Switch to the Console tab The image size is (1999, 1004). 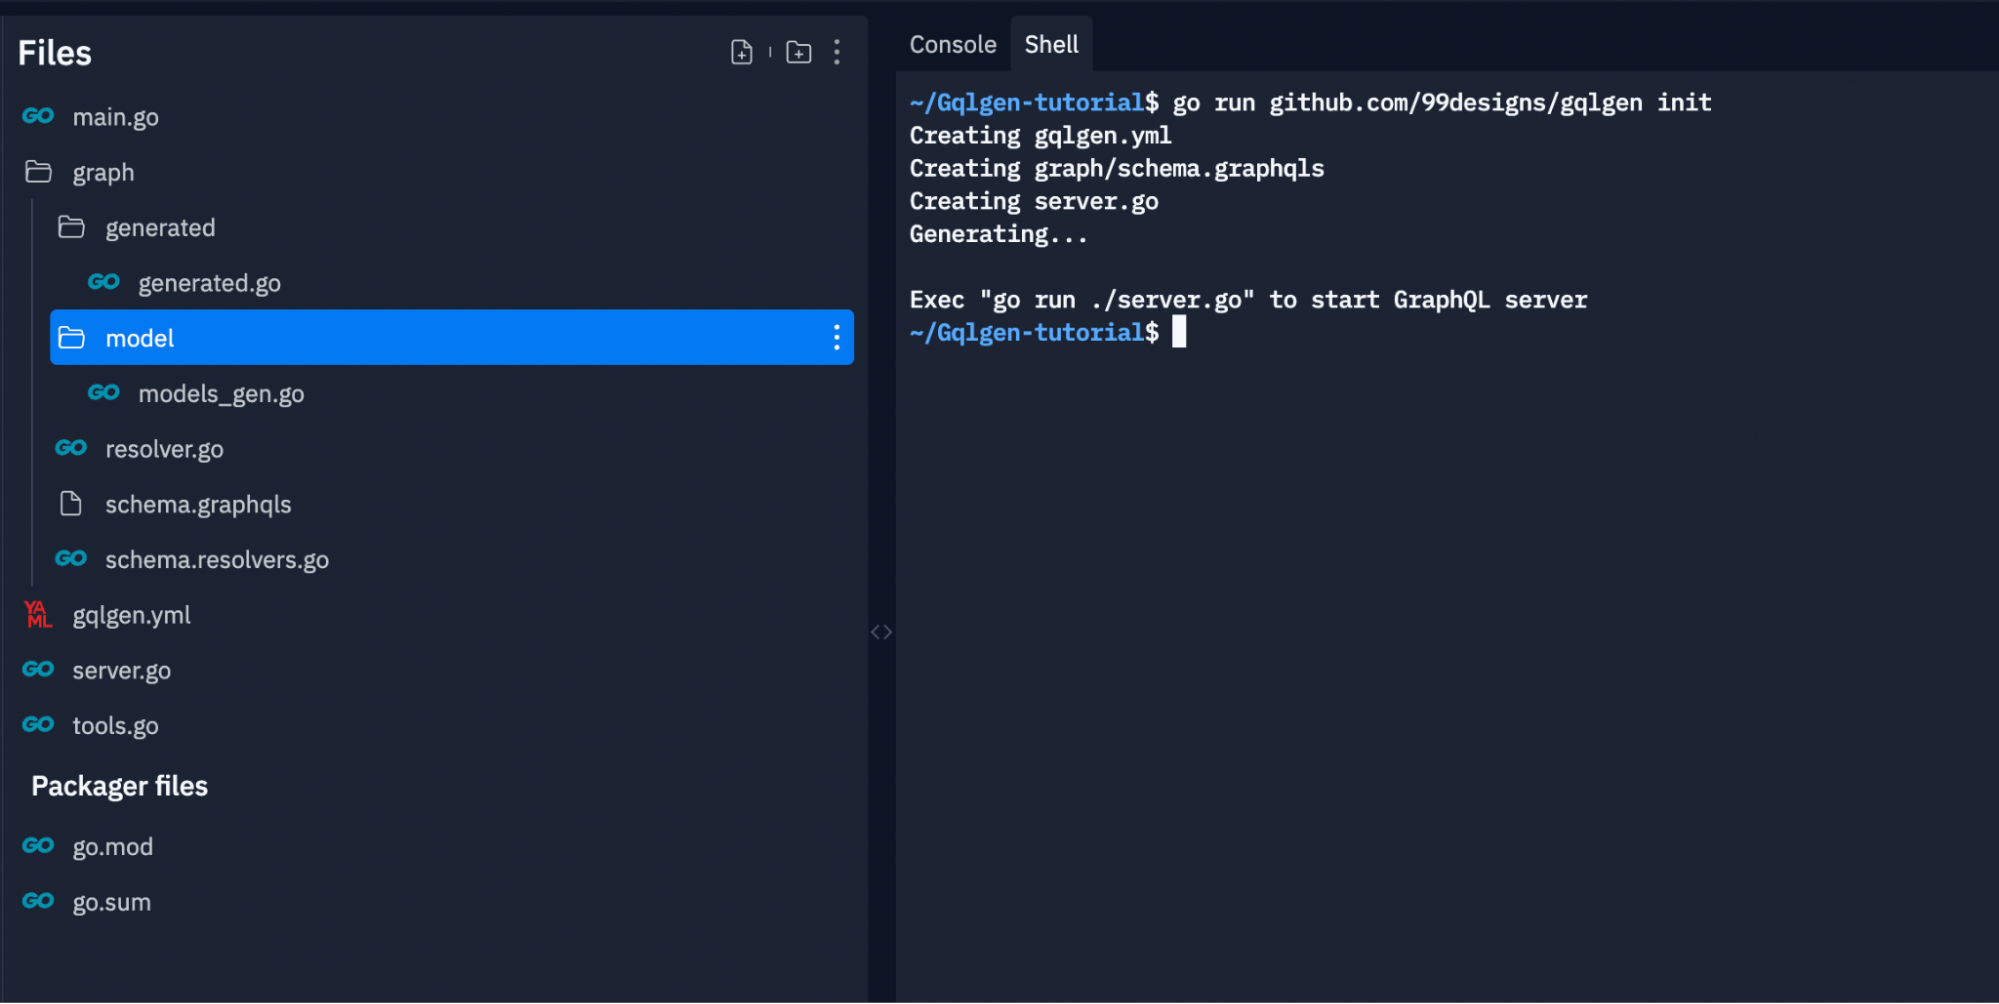[x=951, y=44]
